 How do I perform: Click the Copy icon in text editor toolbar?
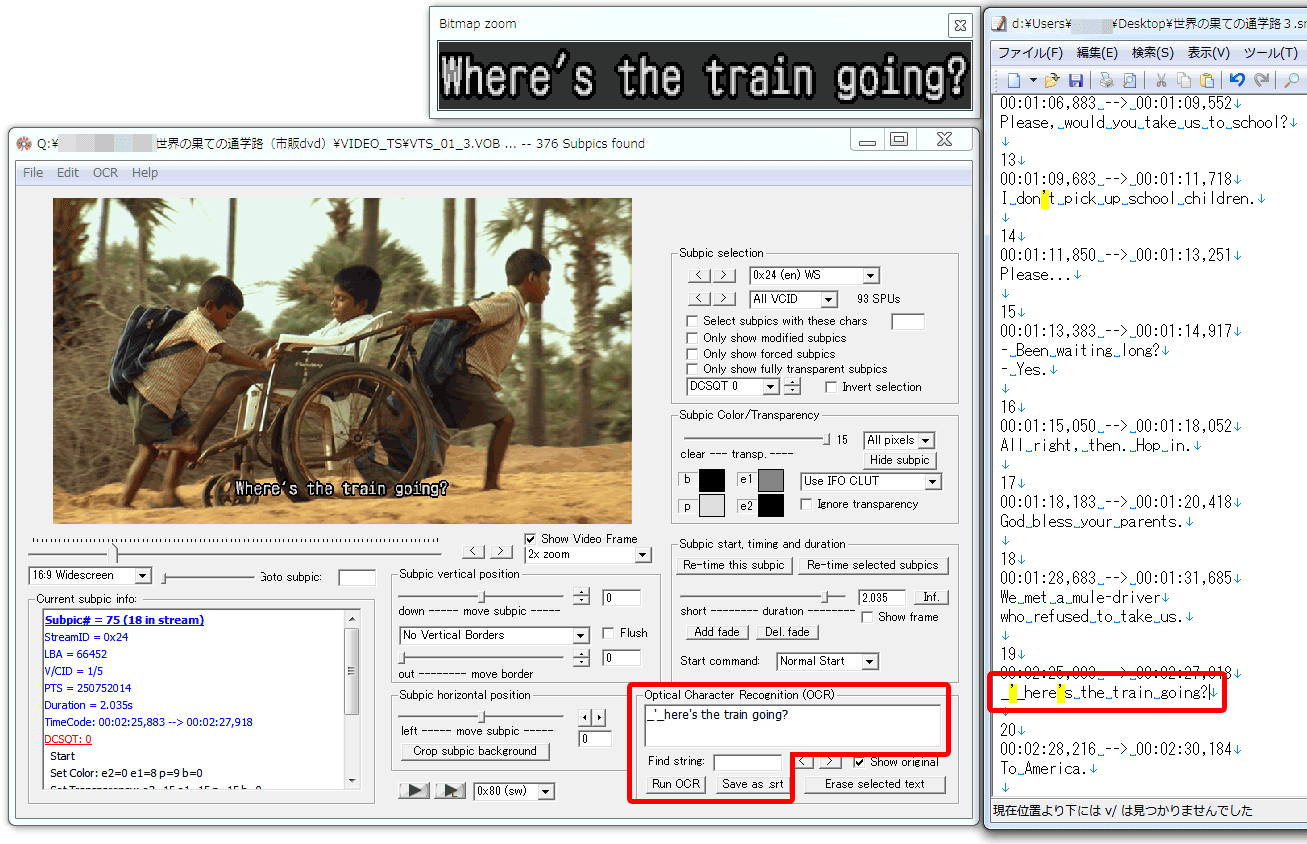(x=1184, y=80)
